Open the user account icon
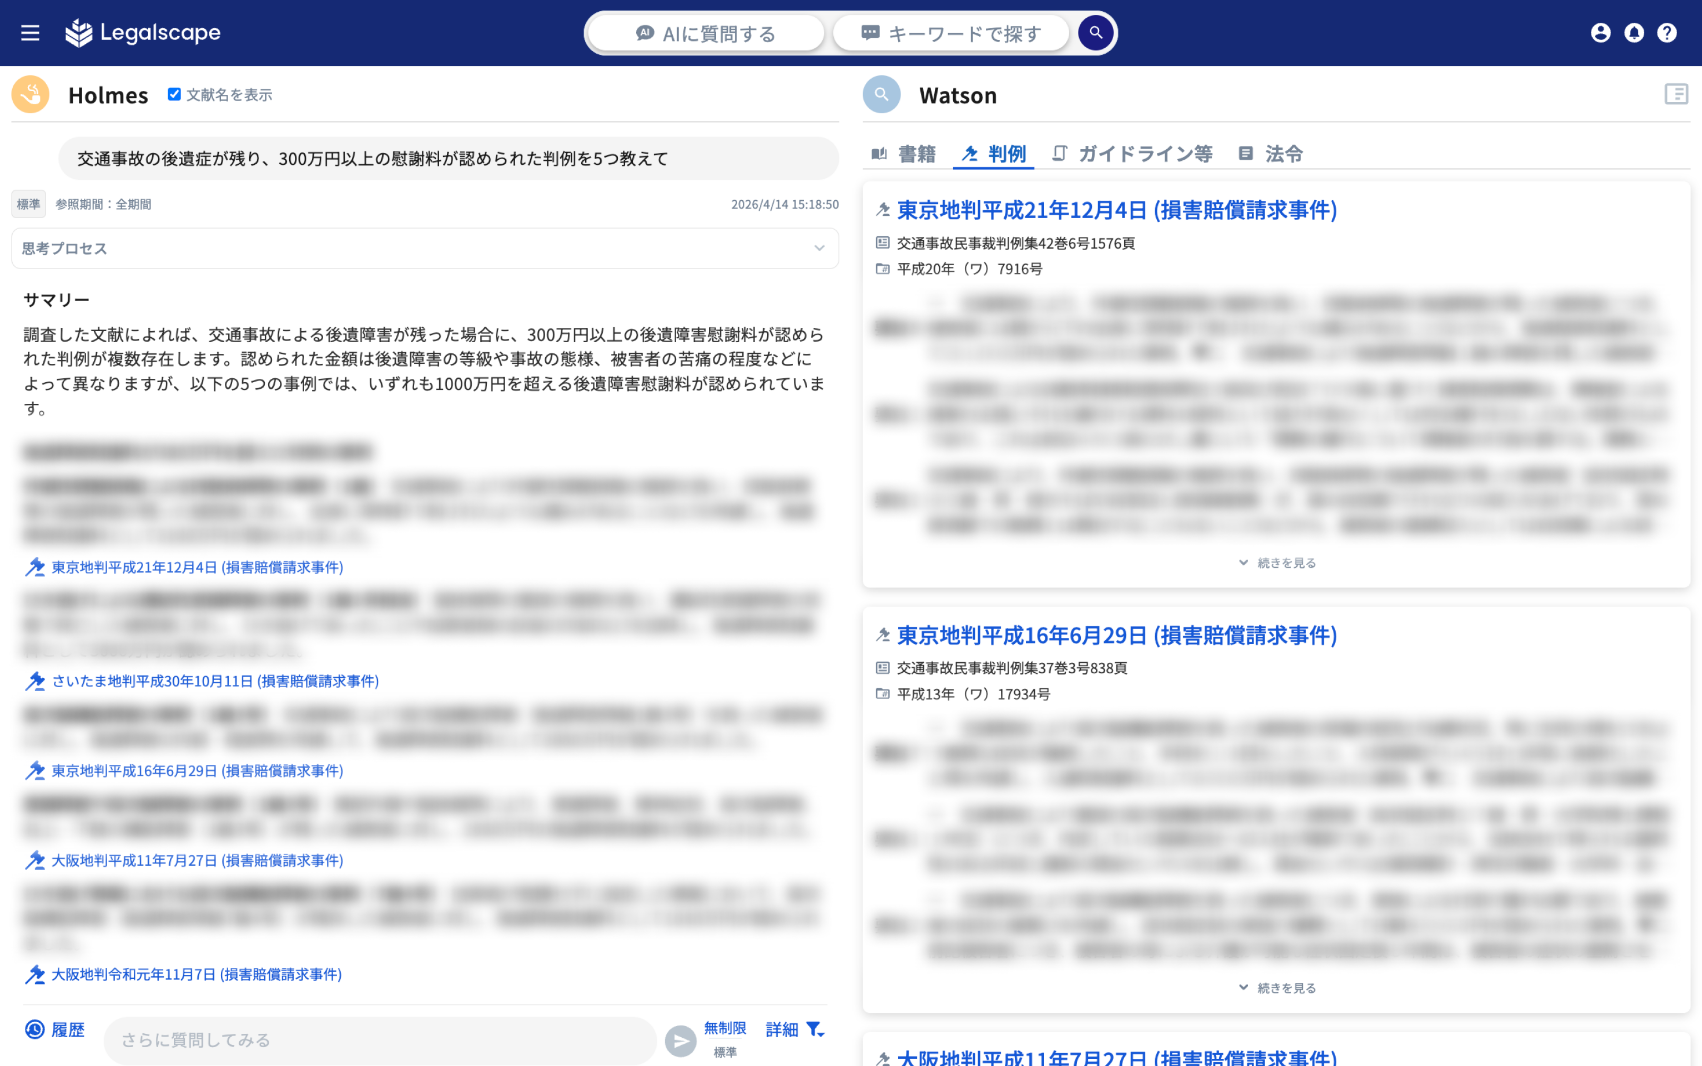Image resolution: width=1702 pixels, height=1066 pixels. [x=1600, y=33]
